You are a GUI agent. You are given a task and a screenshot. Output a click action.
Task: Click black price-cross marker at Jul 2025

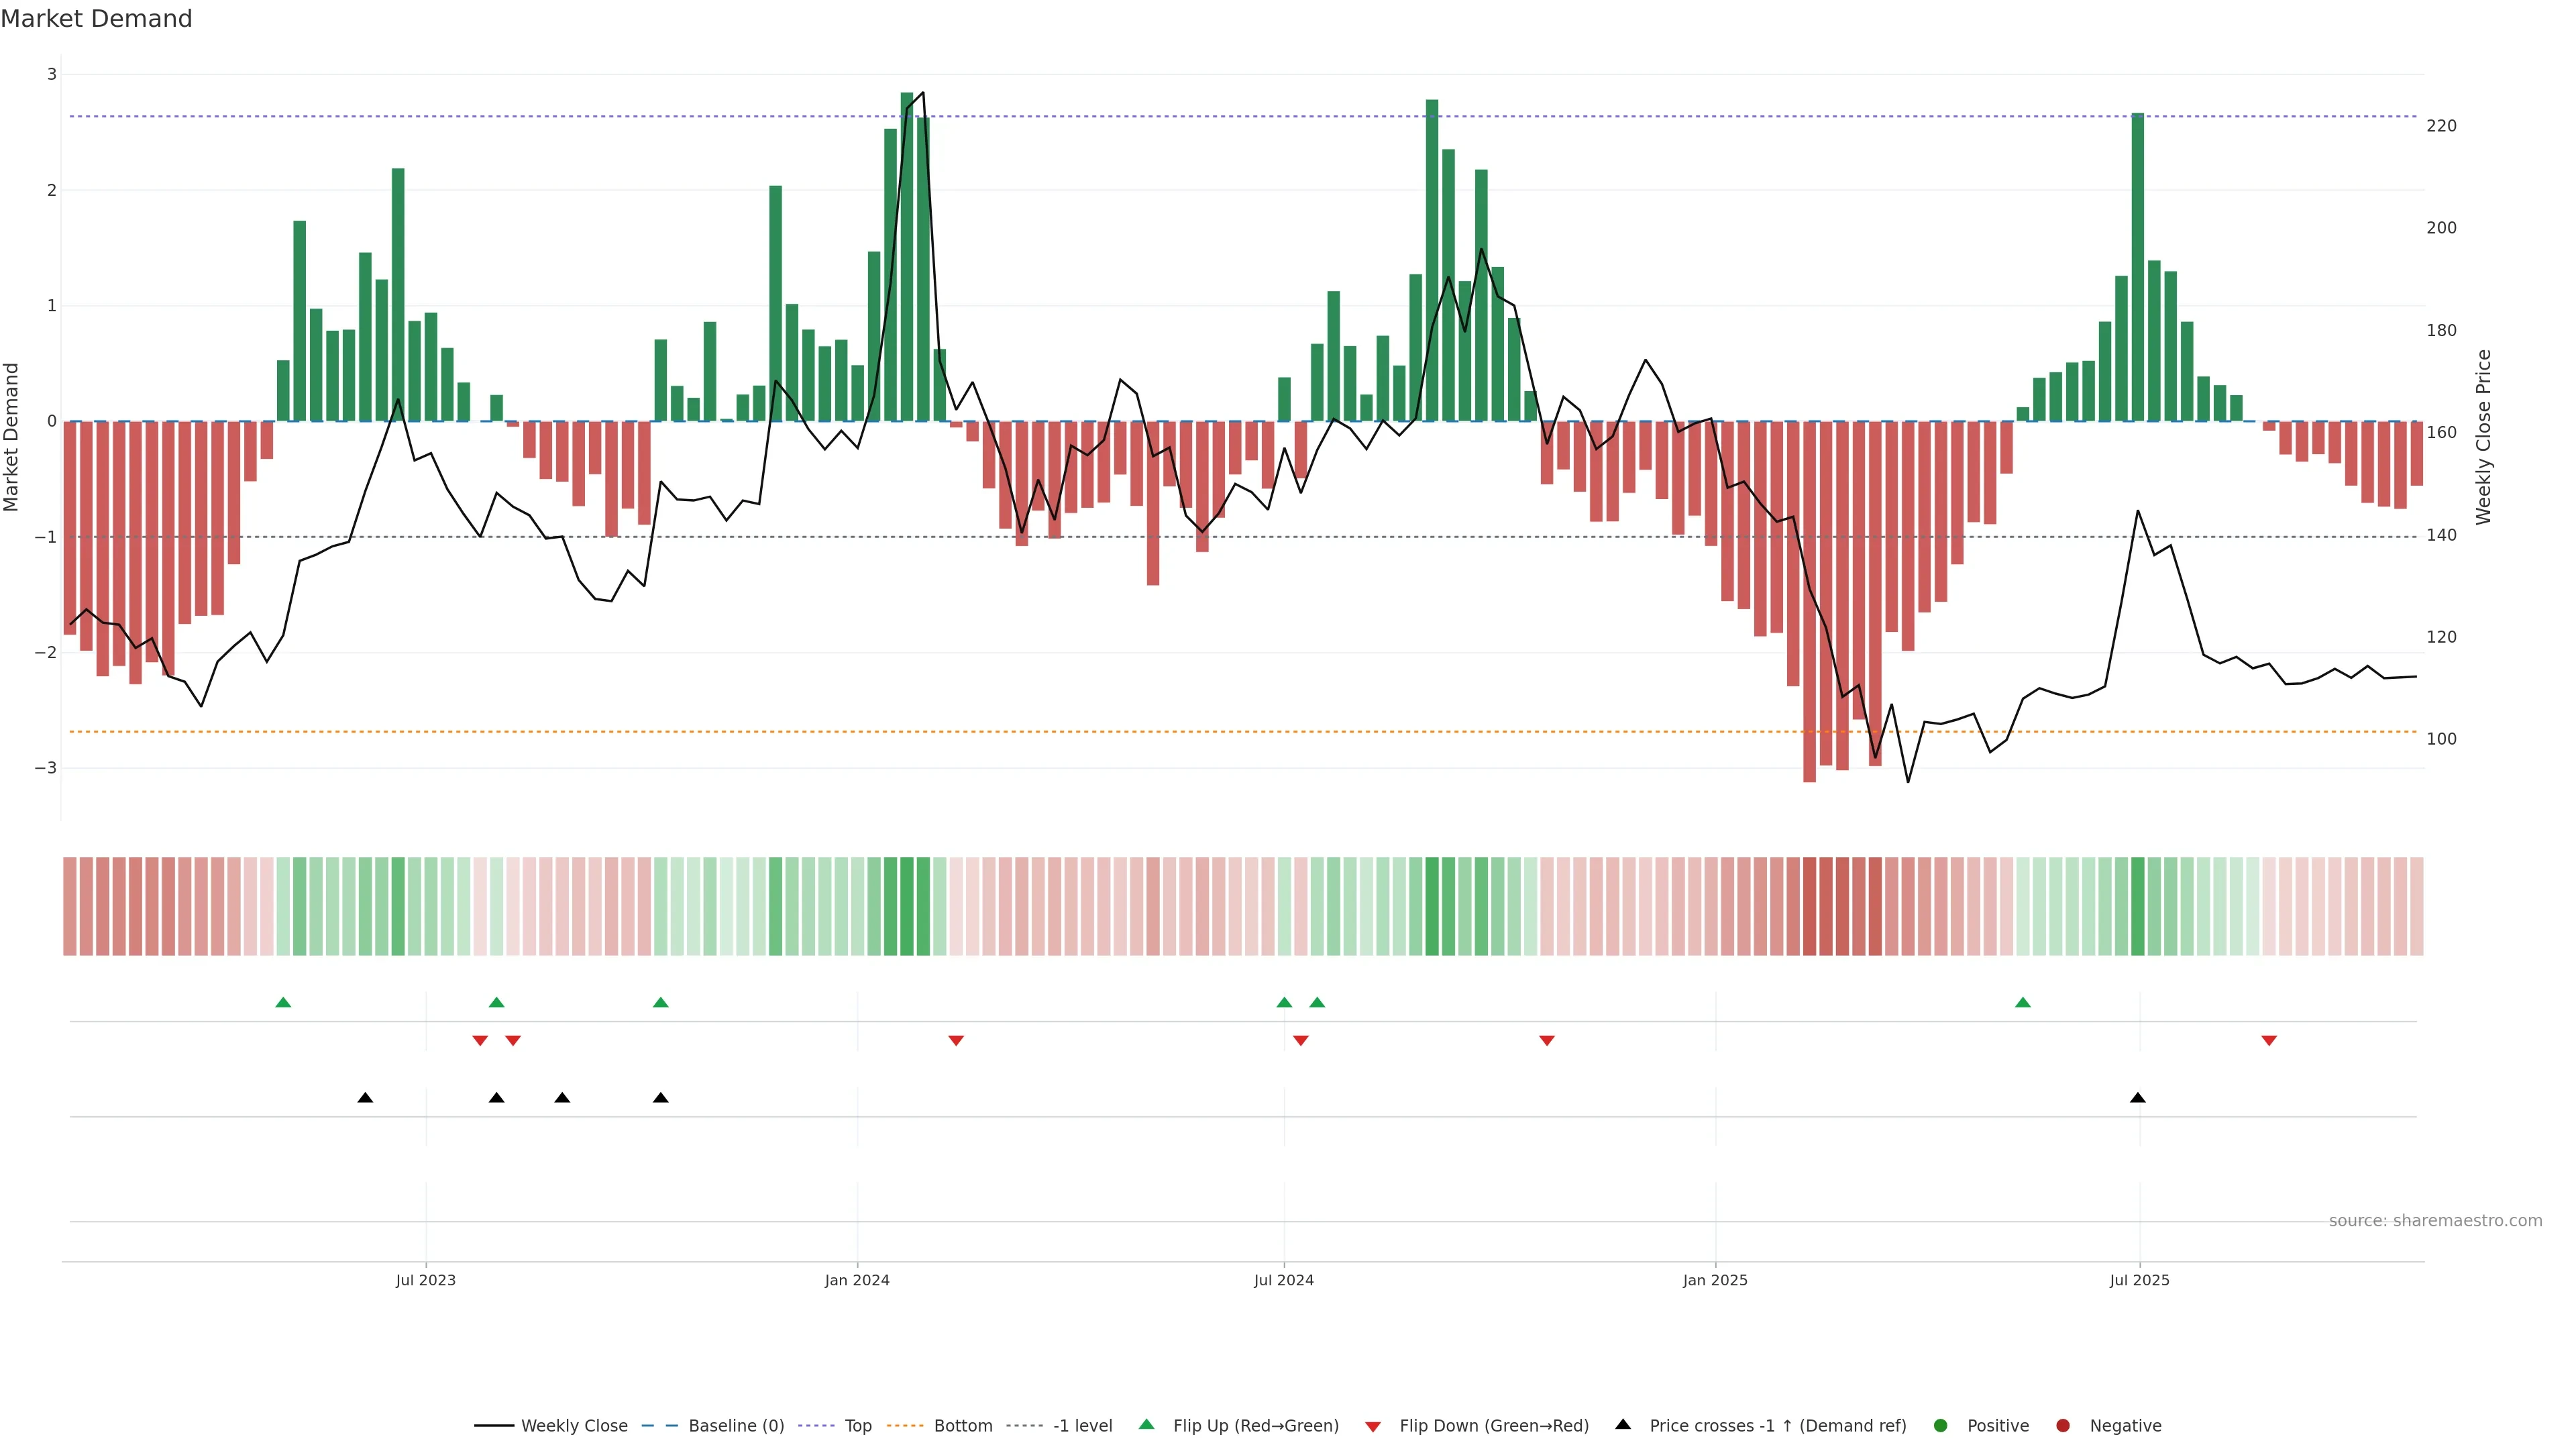click(x=2138, y=1098)
